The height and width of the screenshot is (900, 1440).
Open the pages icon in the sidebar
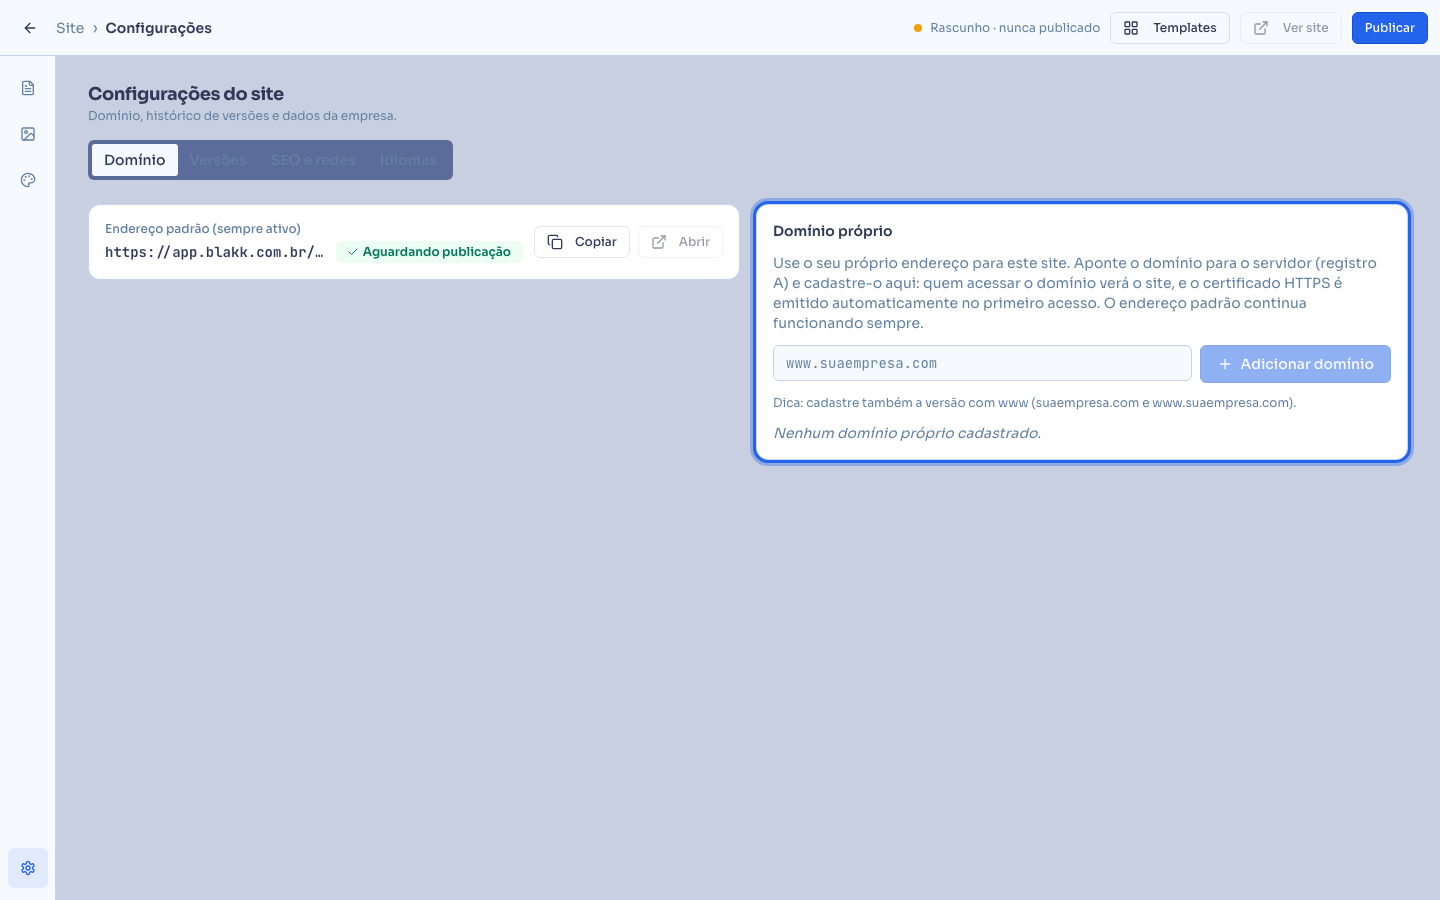(x=28, y=88)
